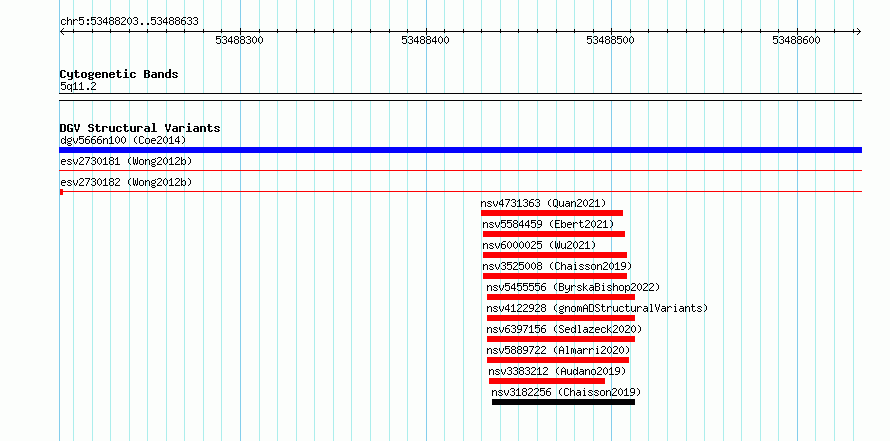This screenshot has width=890, height=441.
Task: Open the nsv4122928 (gnomADStructuralVariants) label
Action: [x=597, y=308]
